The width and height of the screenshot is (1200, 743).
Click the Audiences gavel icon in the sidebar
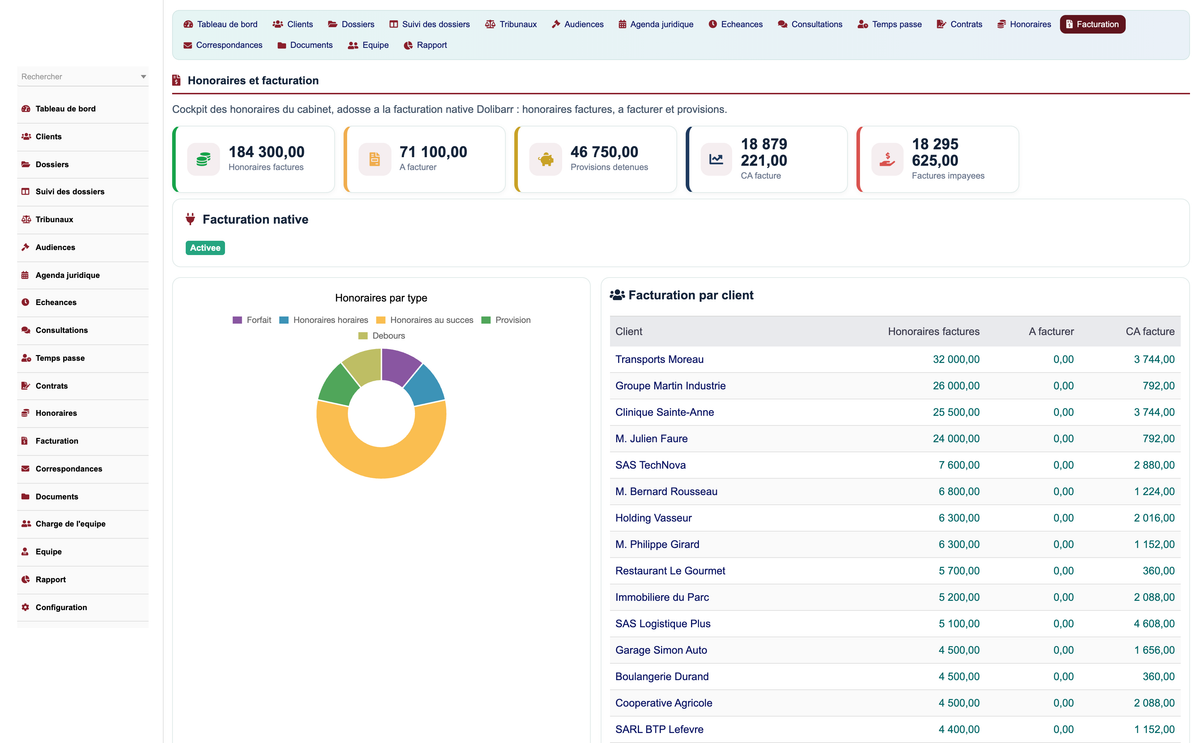click(26, 247)
